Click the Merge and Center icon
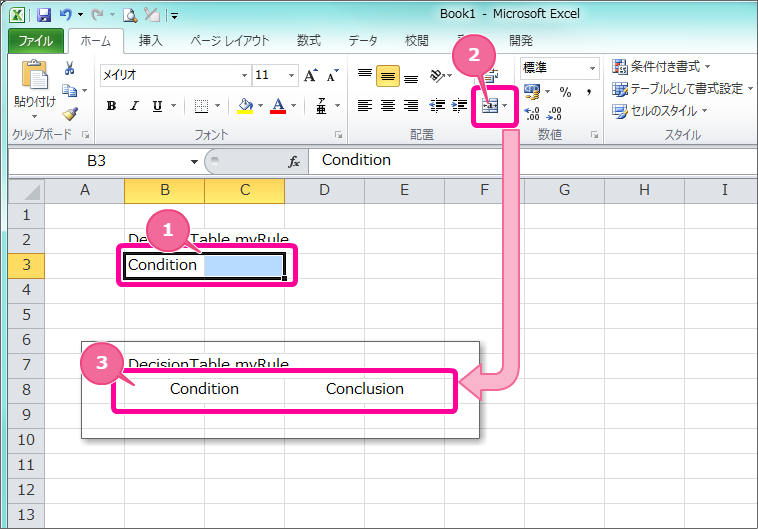Viewport: 758px width, 529px height. 490,105
